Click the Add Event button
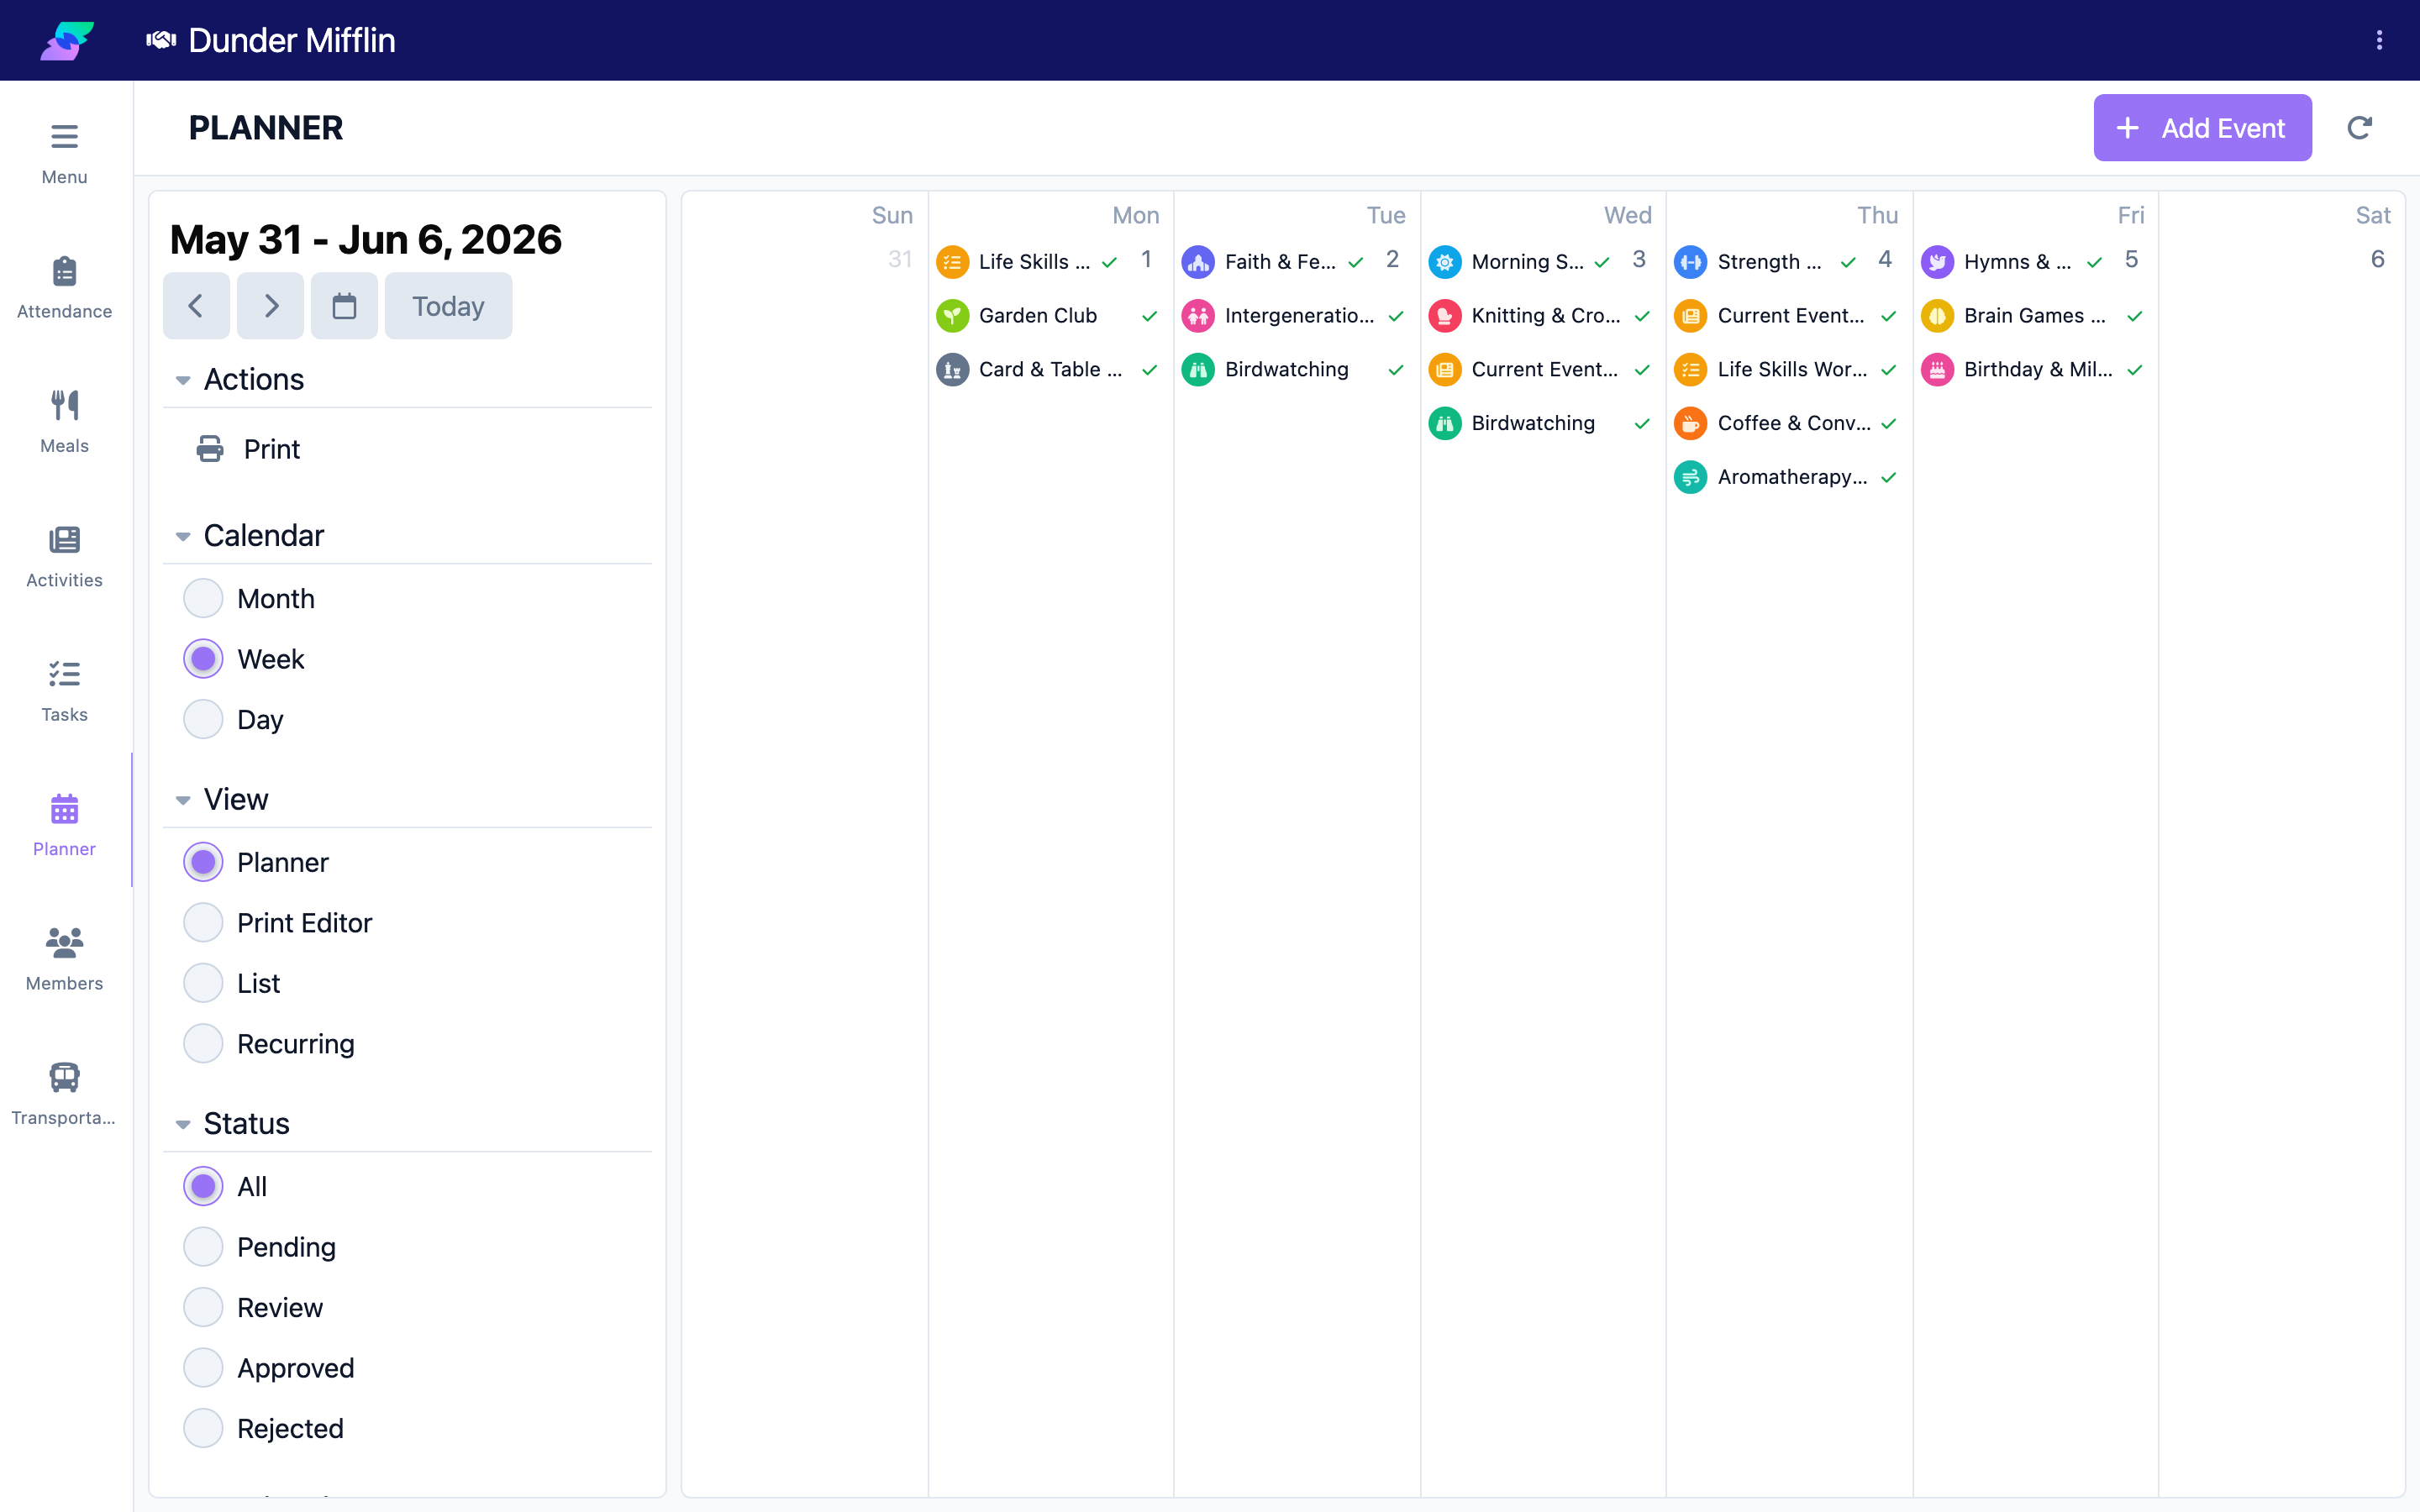Image resolution: width=2420 pixels, height=1512 pixels. (2202, 128)
